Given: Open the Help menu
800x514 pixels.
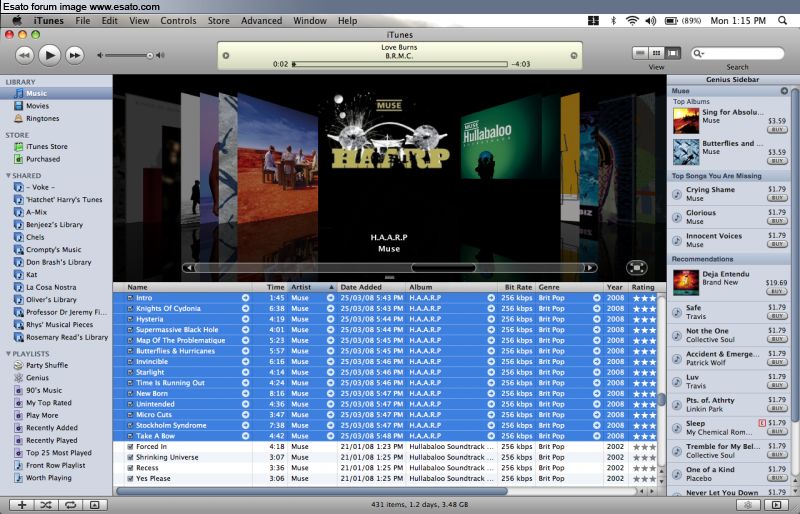Looking at the screenshot, I should coord(347,20).
